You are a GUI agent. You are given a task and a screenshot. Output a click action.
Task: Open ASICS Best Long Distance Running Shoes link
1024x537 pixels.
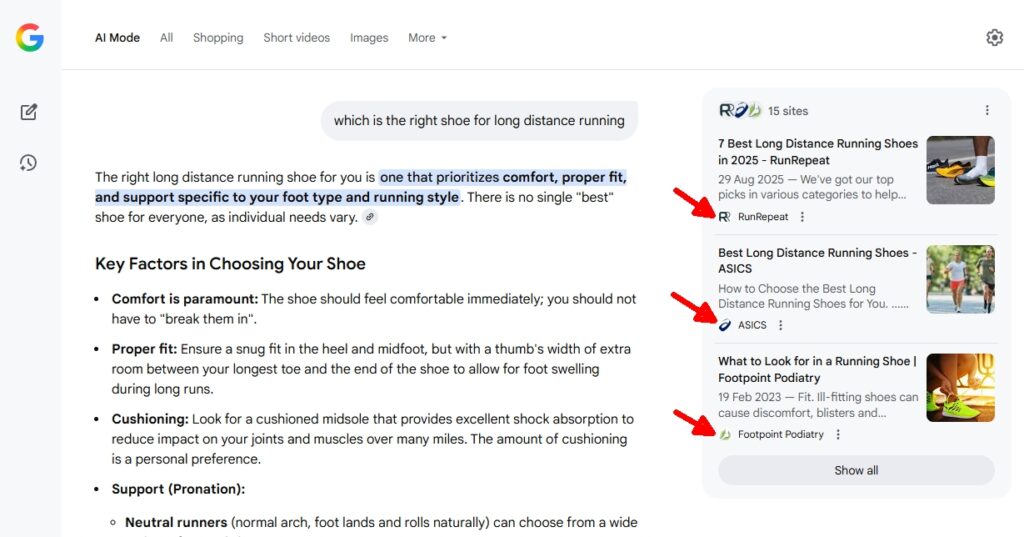pyautogui.click(x=817, y=261)
